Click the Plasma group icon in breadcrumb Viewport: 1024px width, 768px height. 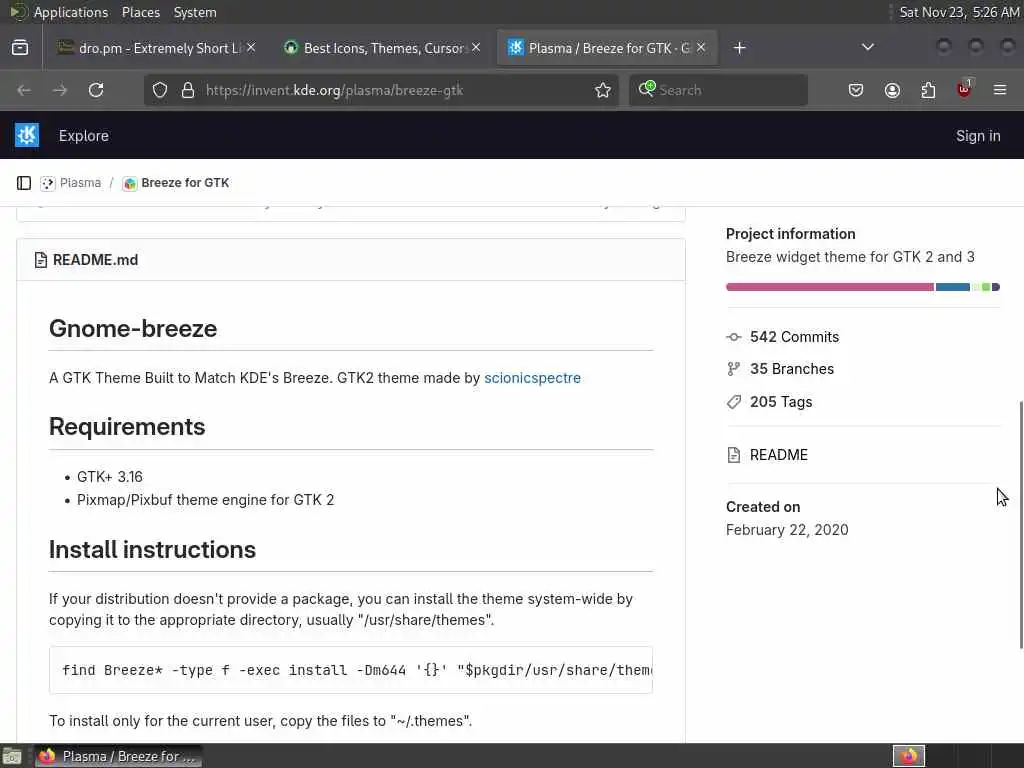click(x=48, y=184)
